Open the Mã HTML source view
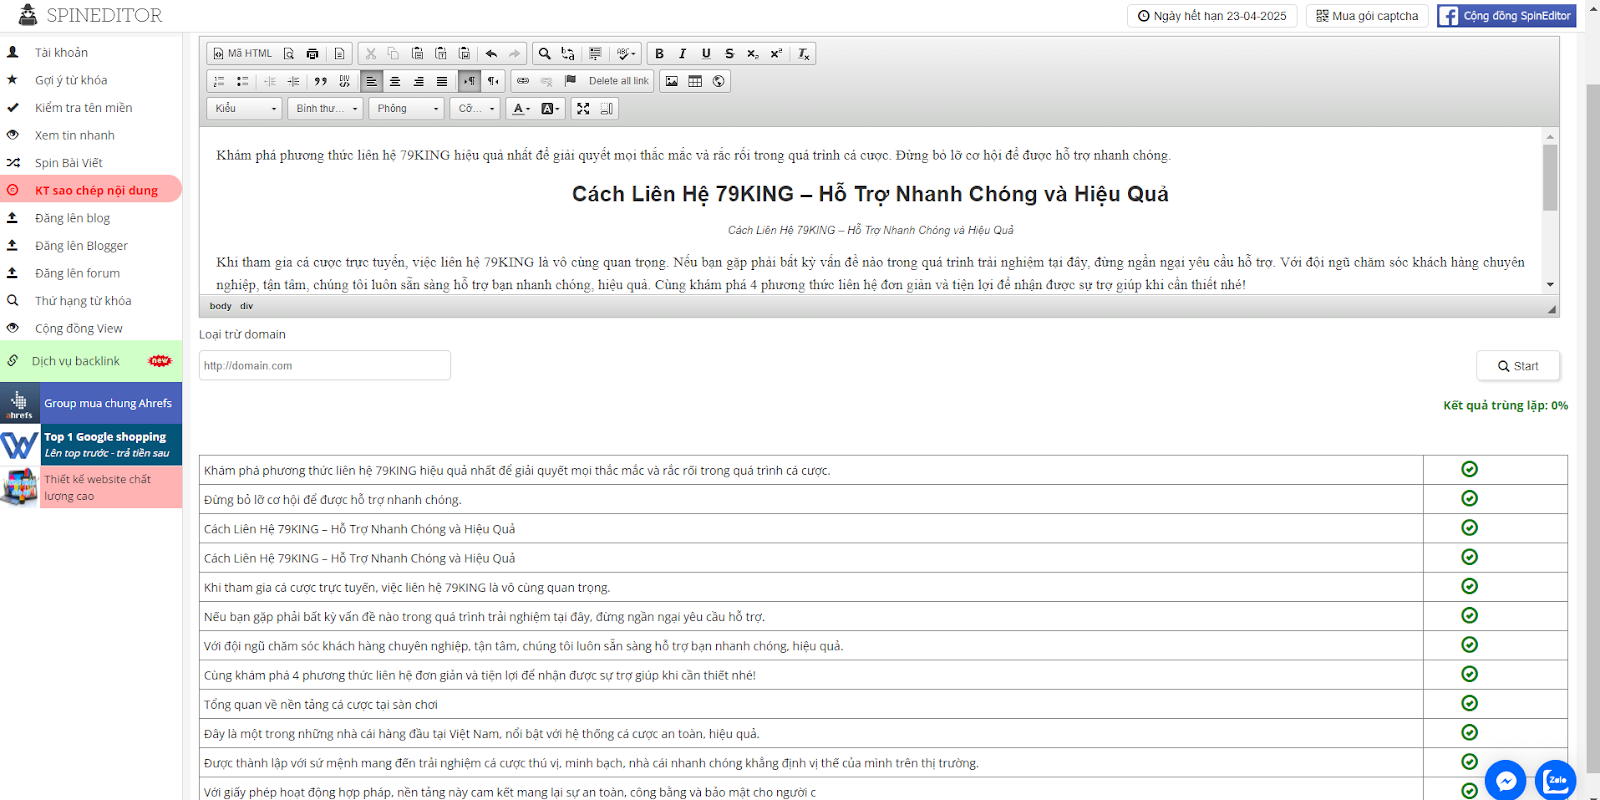 pos(243,54)
